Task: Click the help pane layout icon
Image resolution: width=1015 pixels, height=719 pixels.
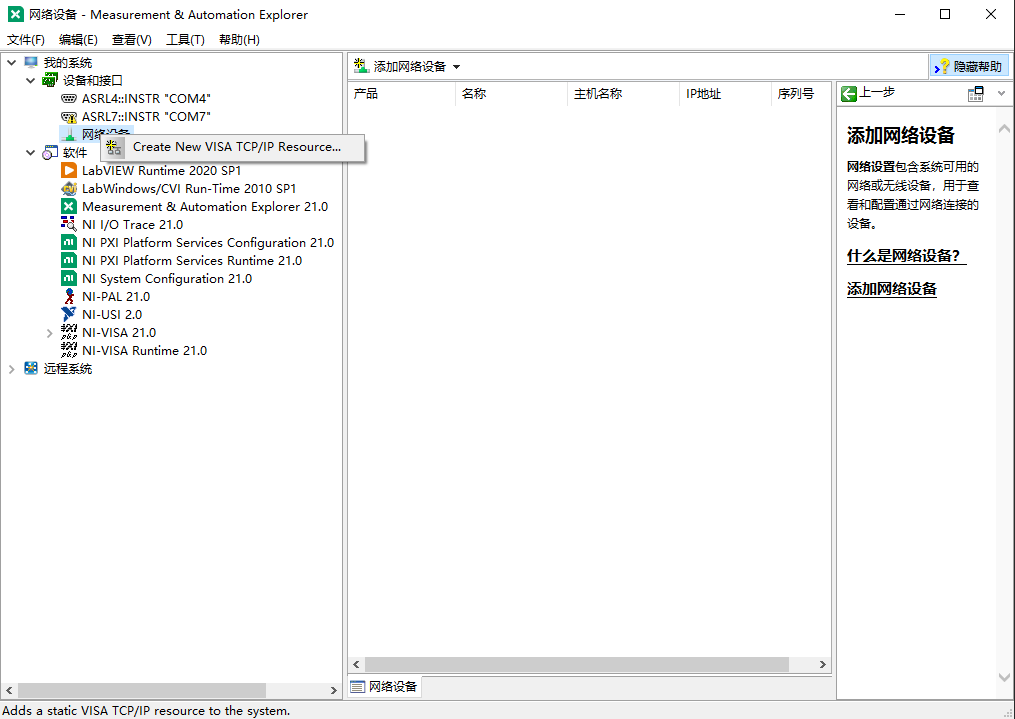Action: pyautogui.click(x=976, y=94)
